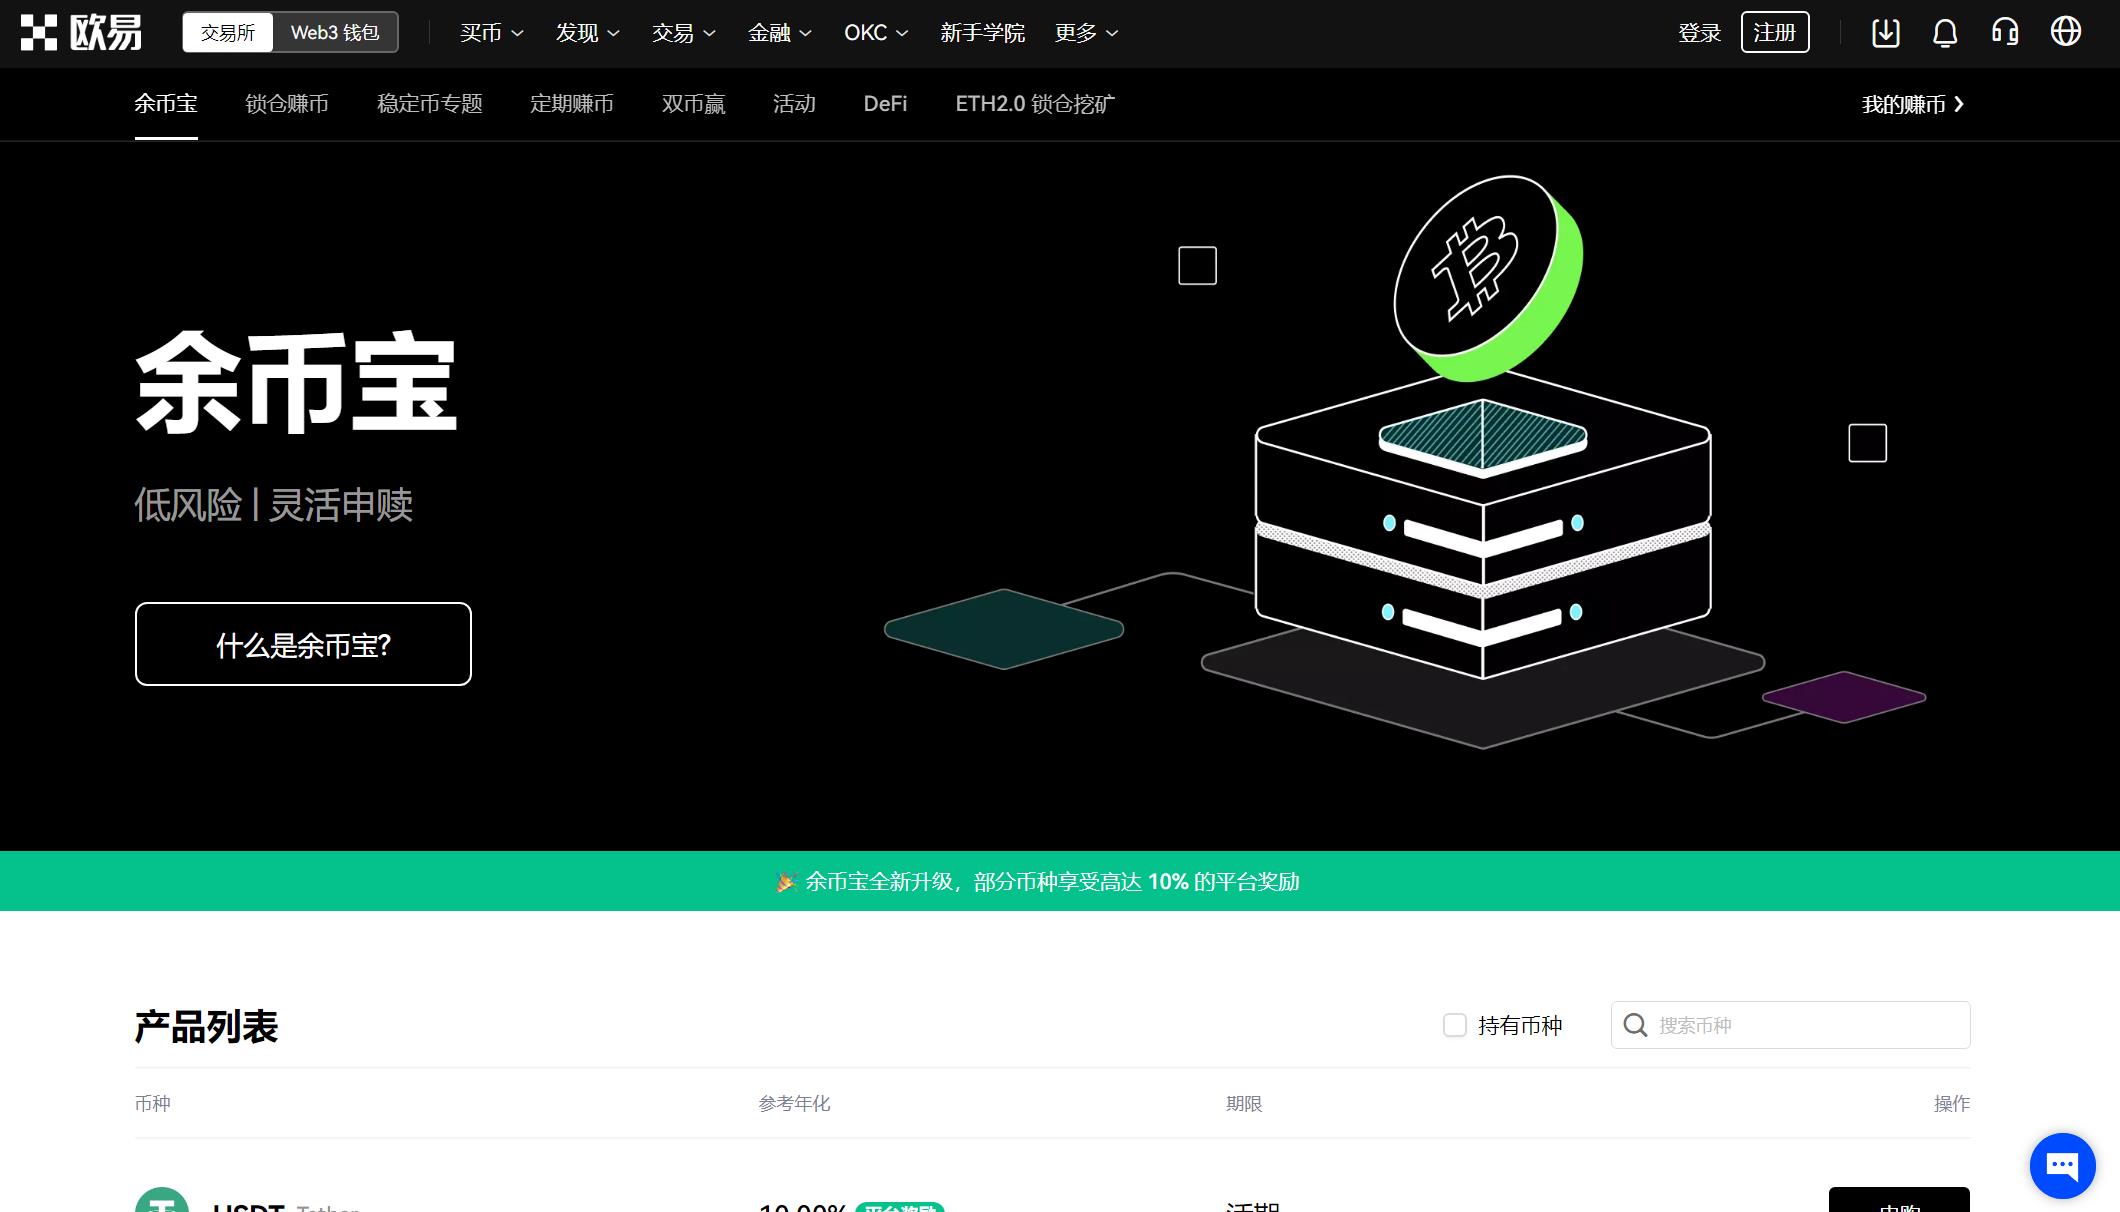The image size is (2120, 1212).
Task: Open the globe language selector icon
Action: 2066,32
